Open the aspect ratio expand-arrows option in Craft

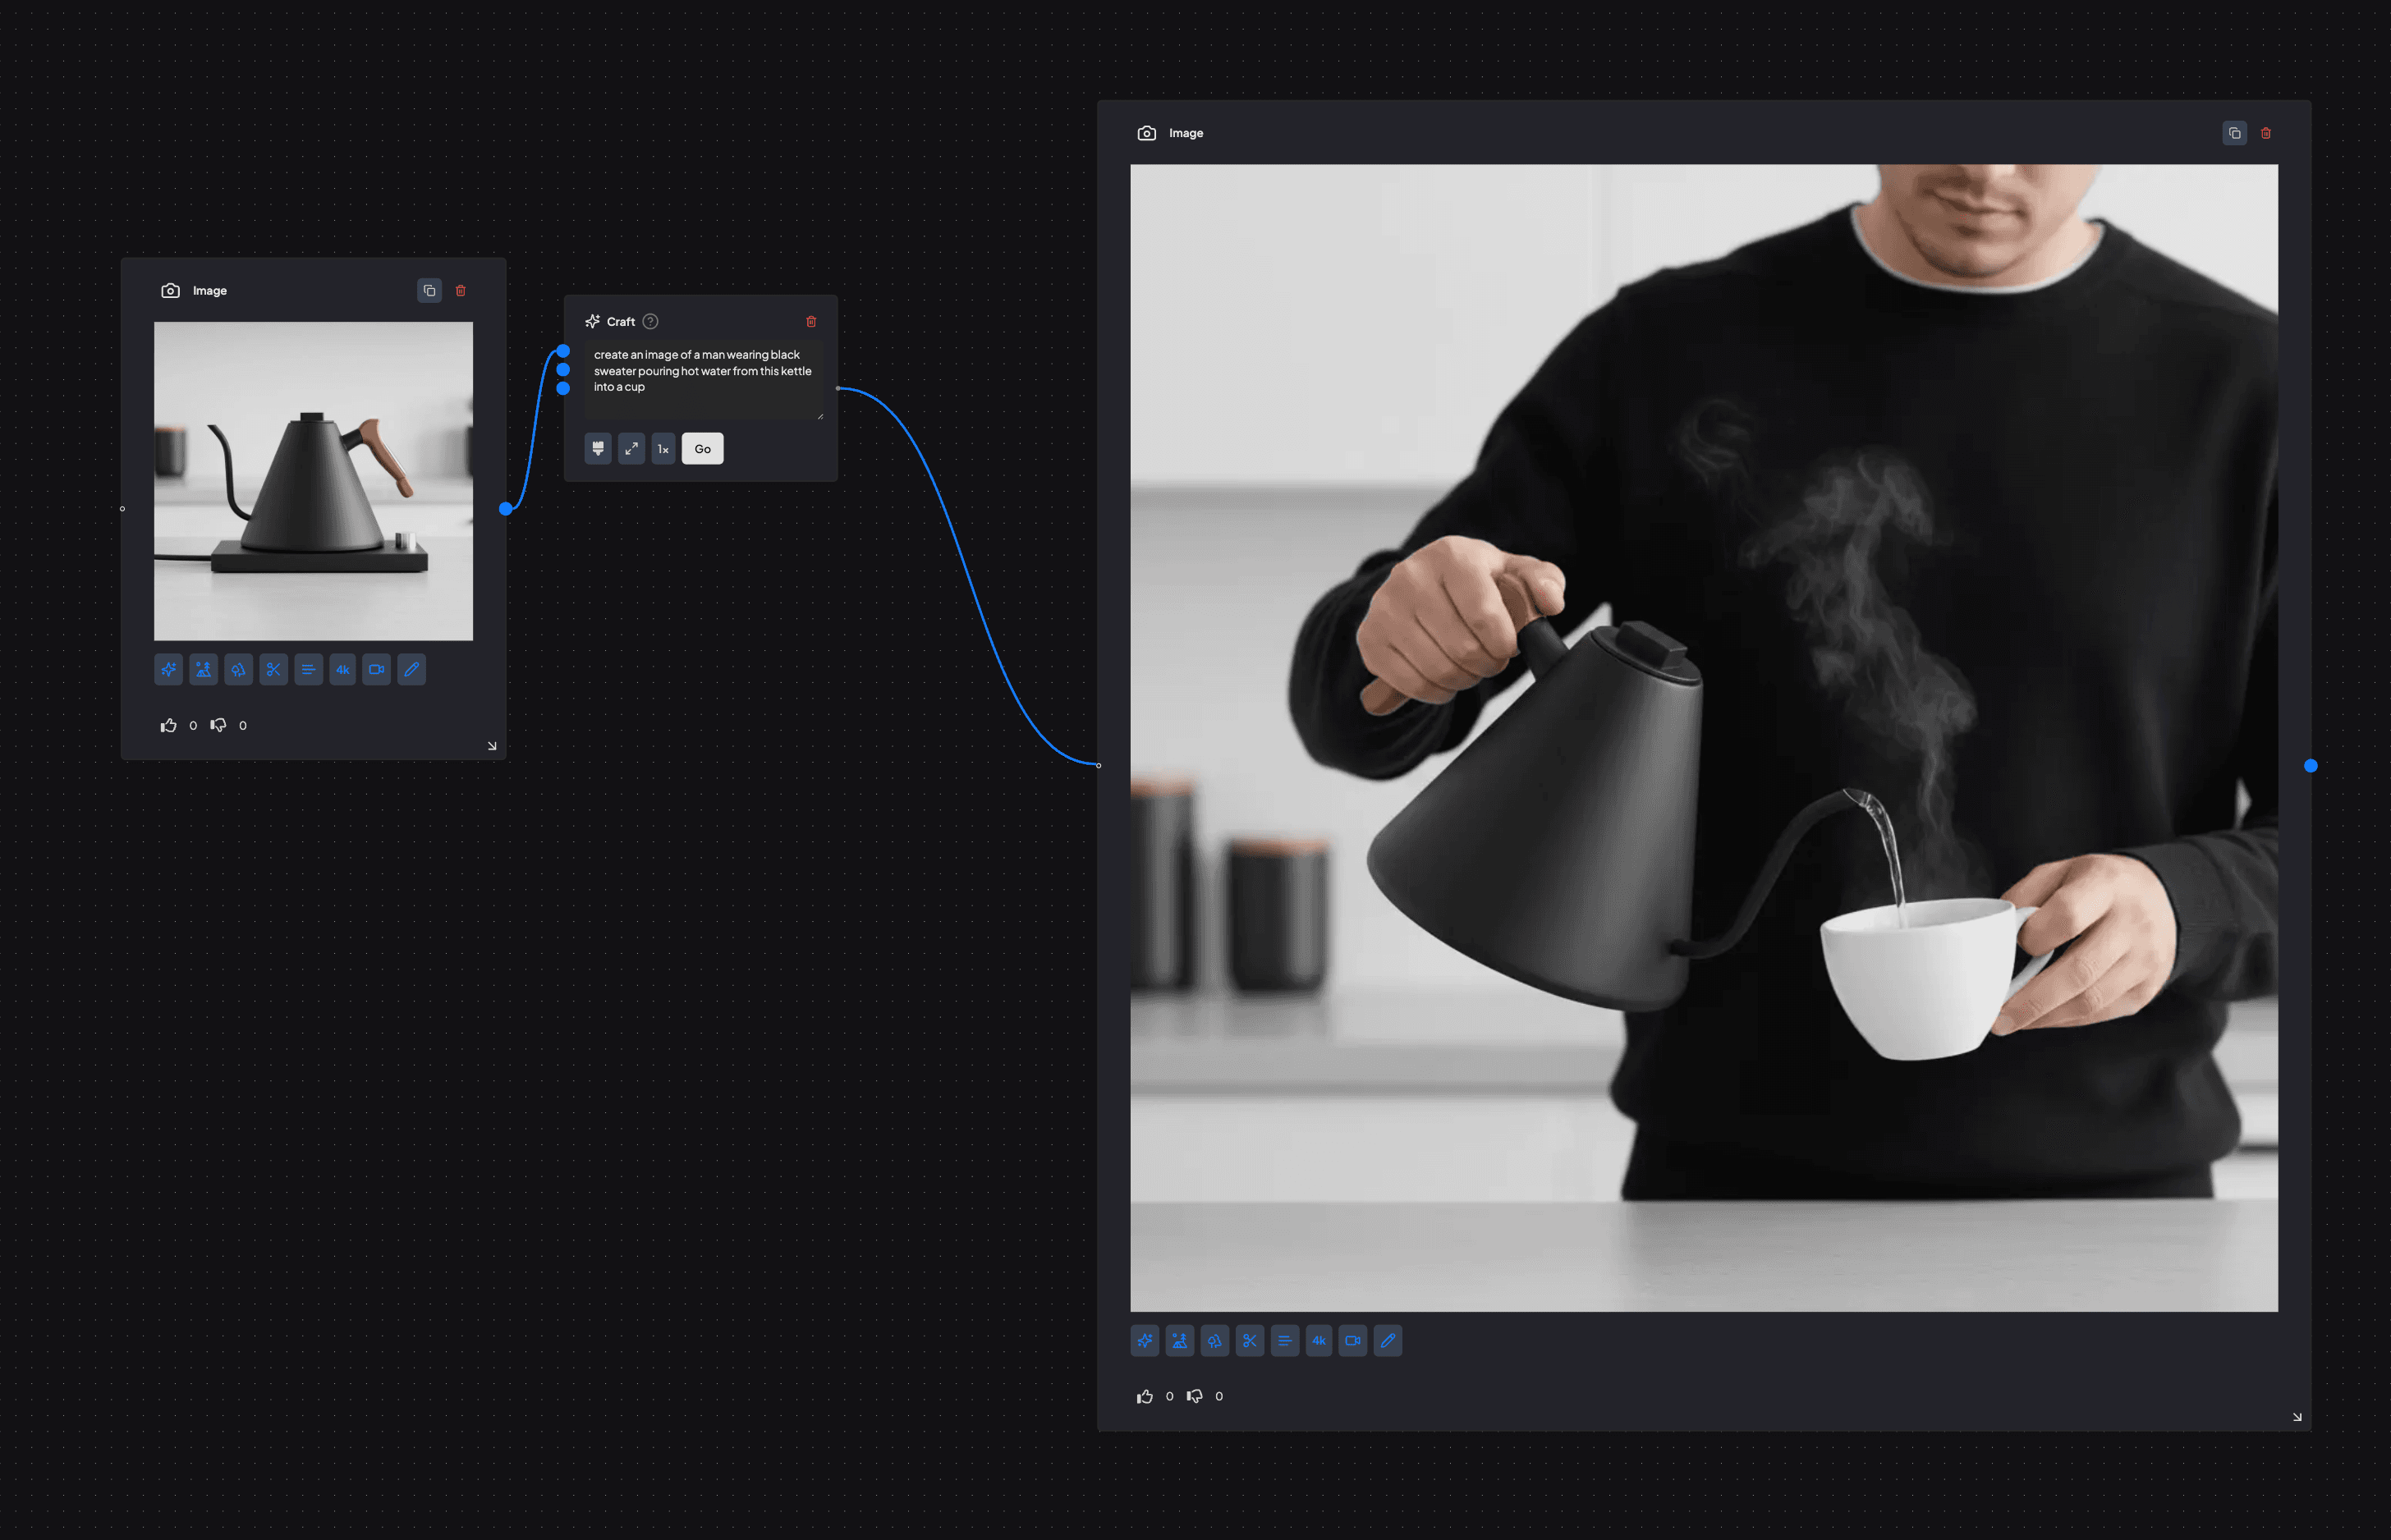(x=631, y=449)
